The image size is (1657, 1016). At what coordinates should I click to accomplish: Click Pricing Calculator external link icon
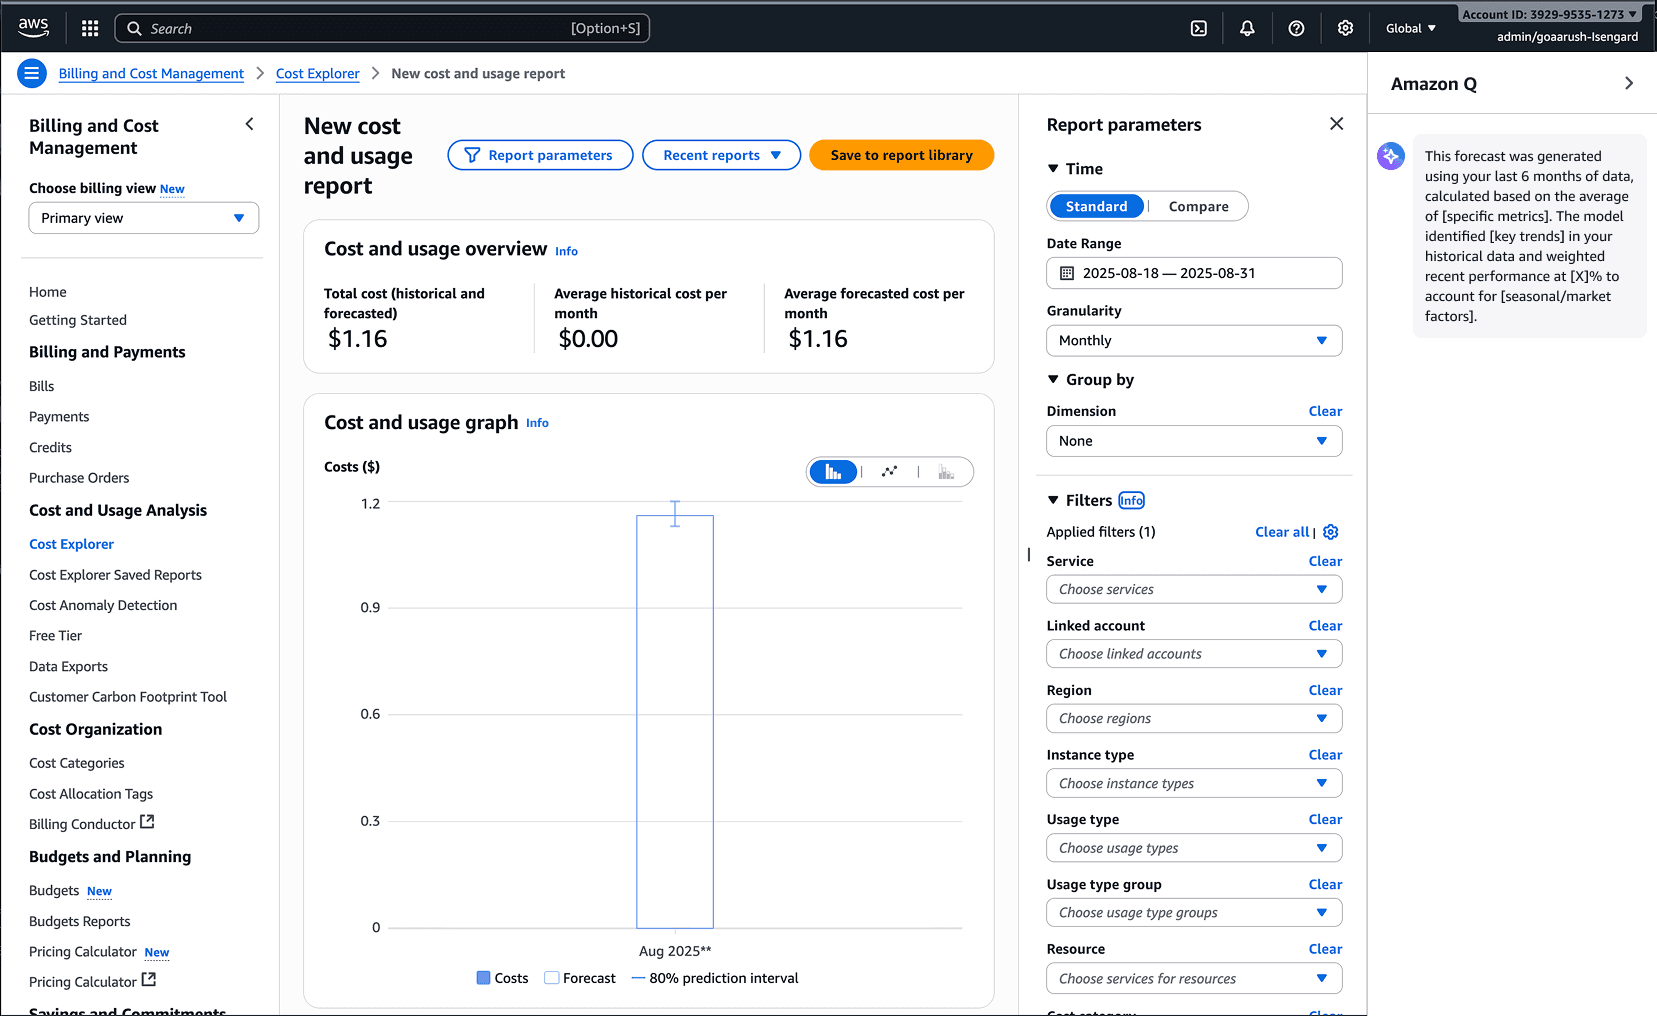pos(149,980)
